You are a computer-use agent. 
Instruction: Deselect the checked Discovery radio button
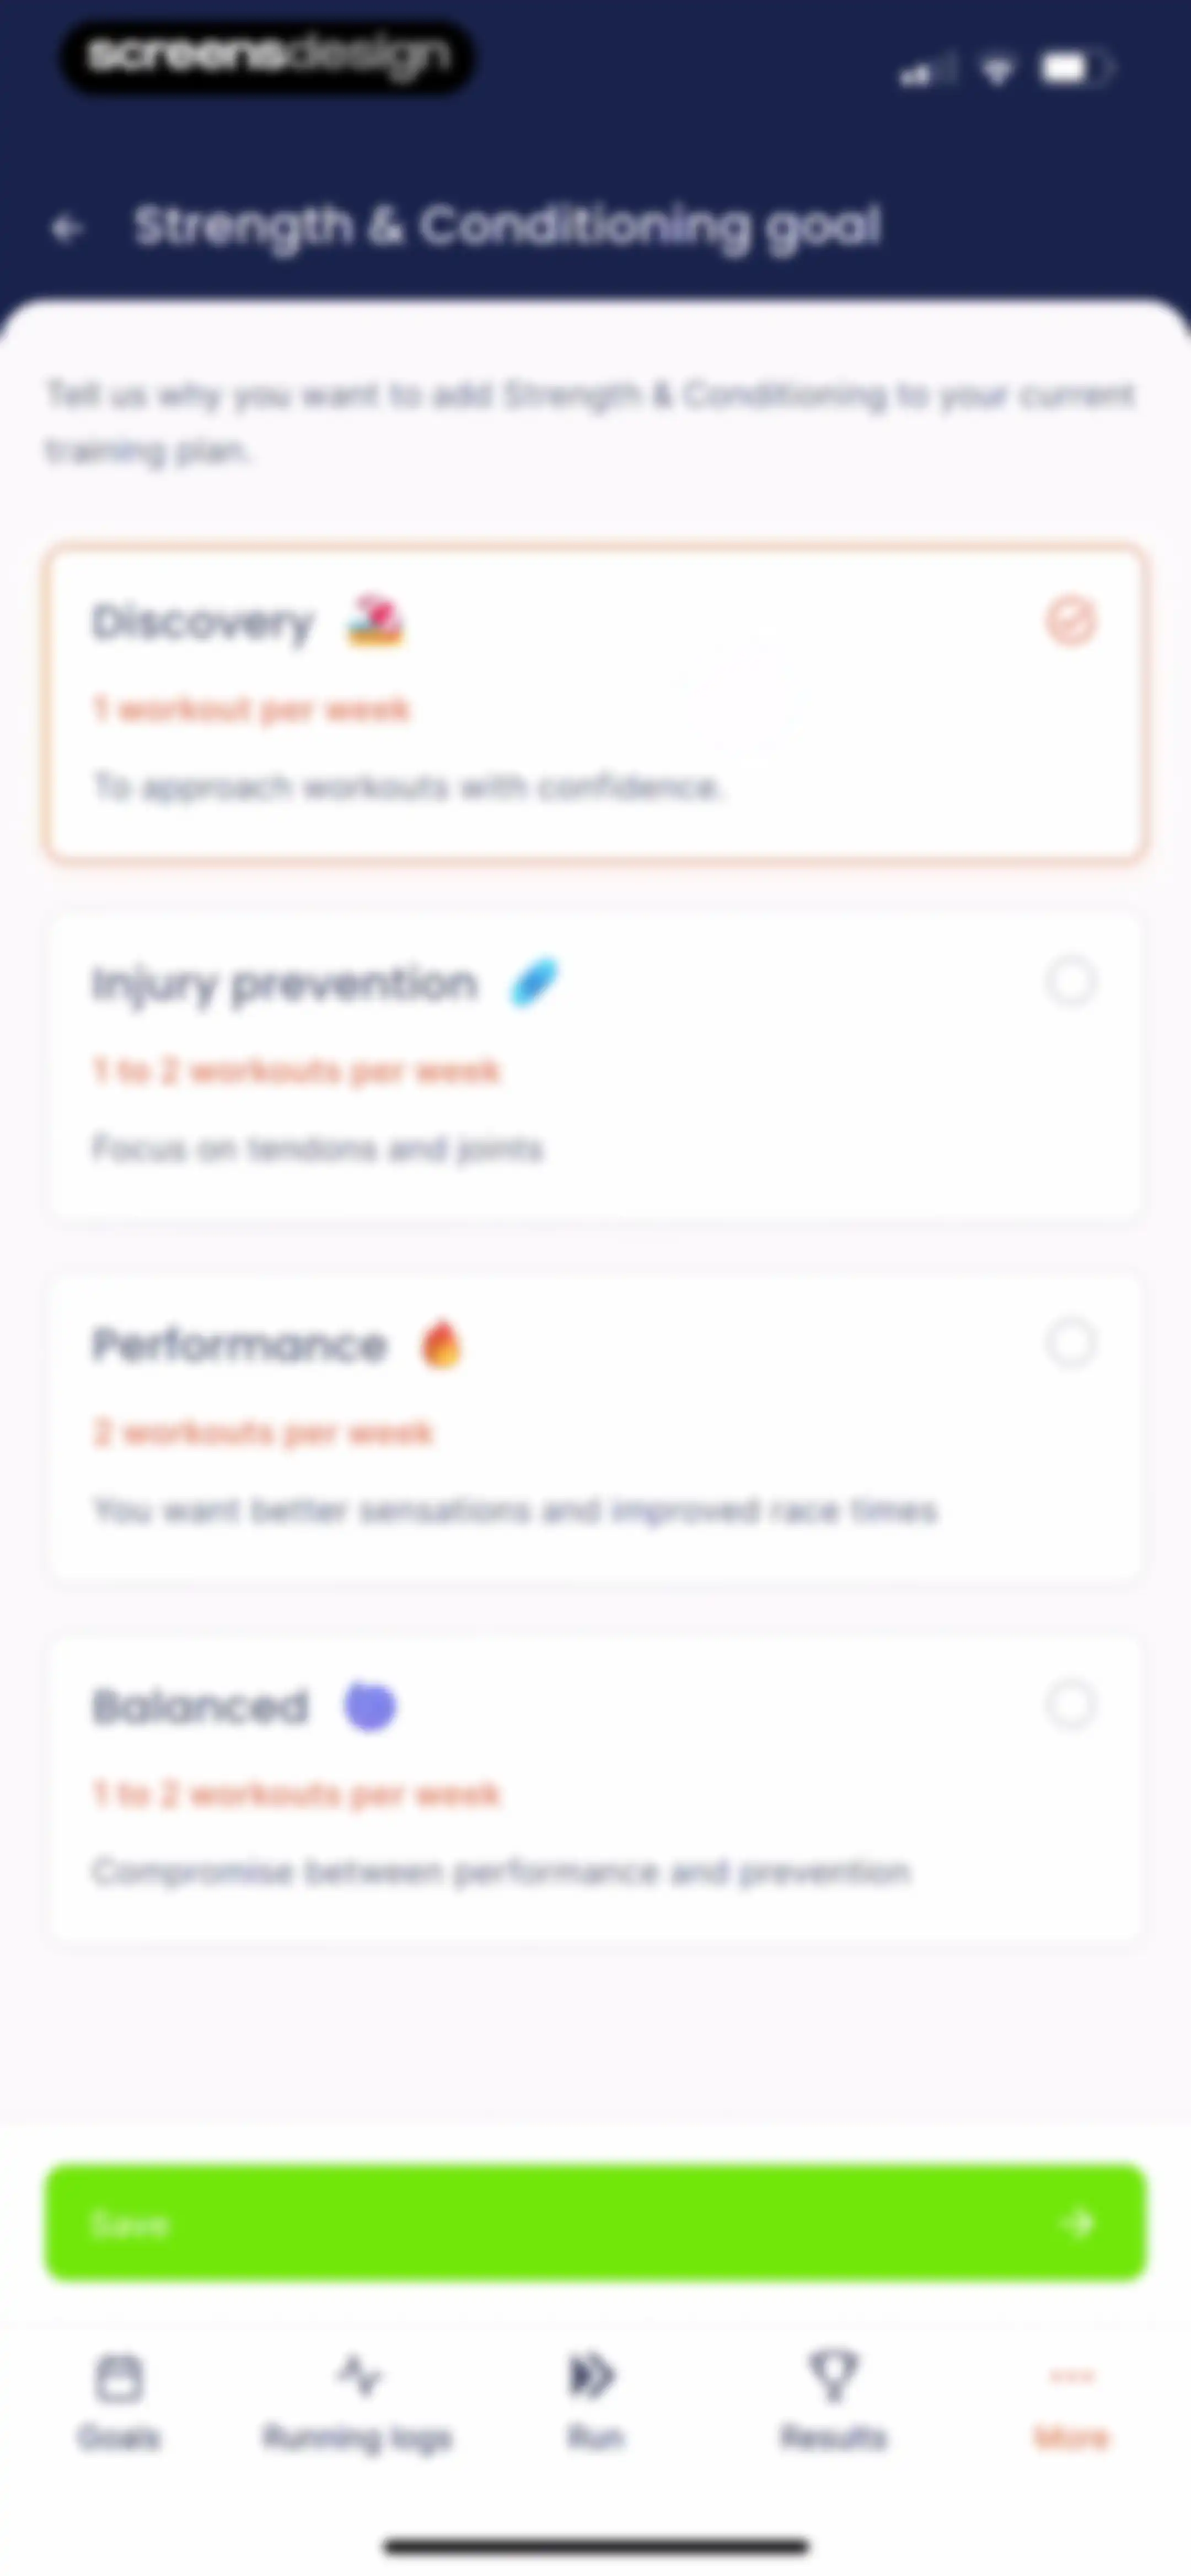coord(1071,621)
